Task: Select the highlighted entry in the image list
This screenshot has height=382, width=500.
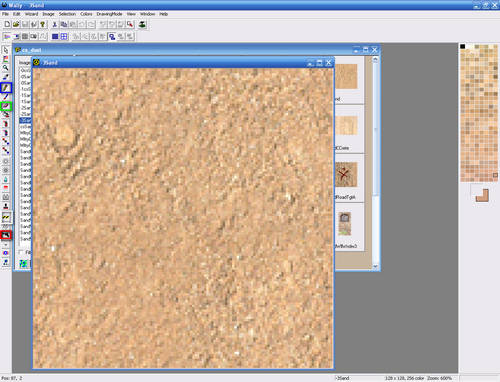Action: coord(25,120)
